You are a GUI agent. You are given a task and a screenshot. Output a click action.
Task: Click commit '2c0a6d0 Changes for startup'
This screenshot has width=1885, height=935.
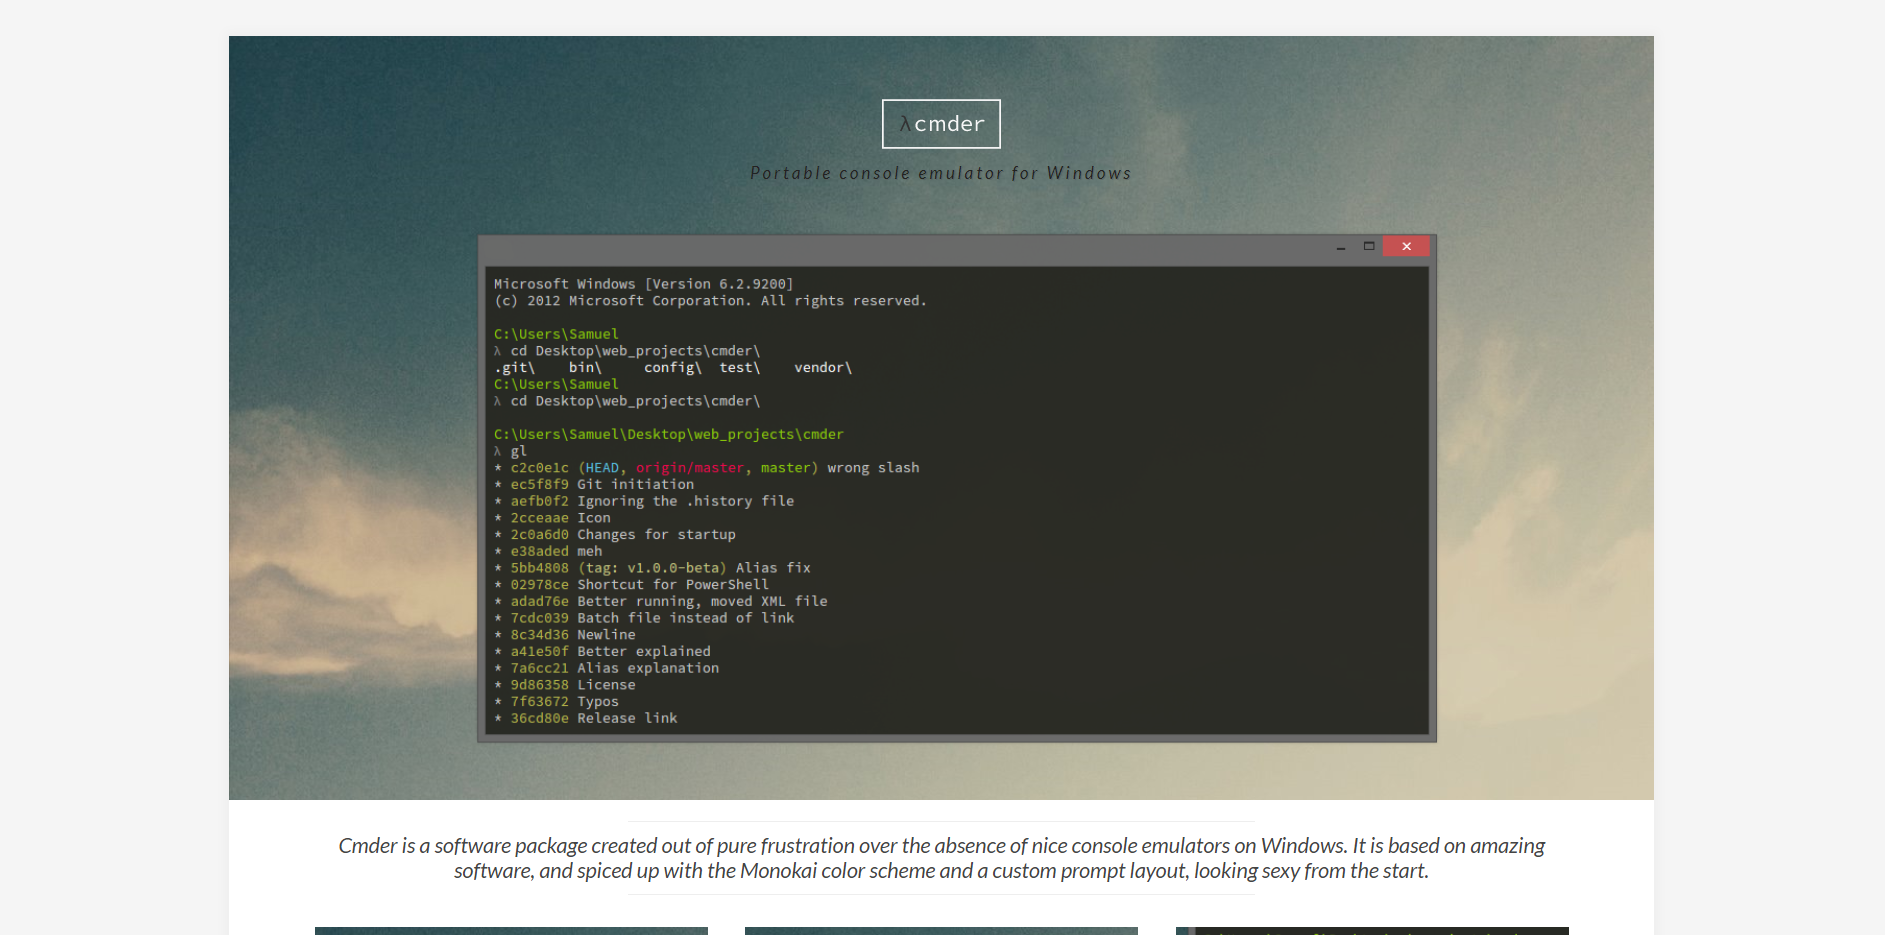point(615,535)
